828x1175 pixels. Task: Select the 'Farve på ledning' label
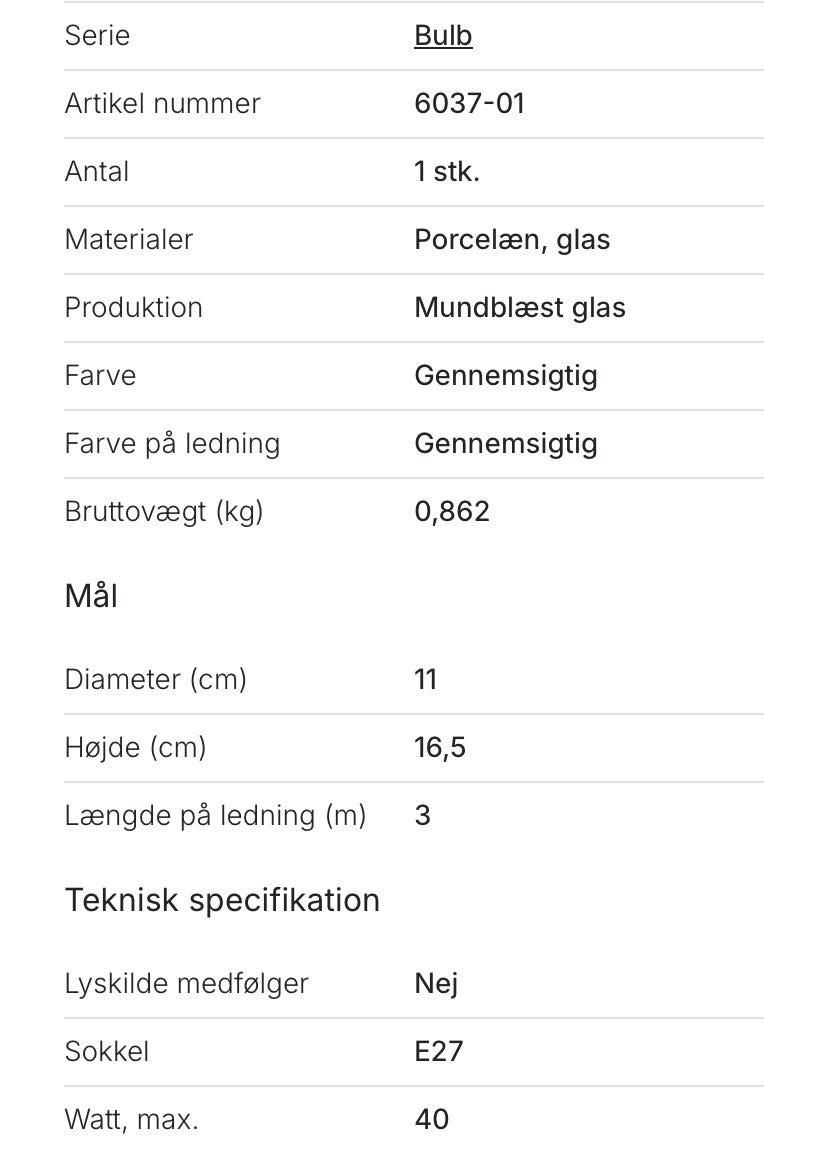[172, 444]
